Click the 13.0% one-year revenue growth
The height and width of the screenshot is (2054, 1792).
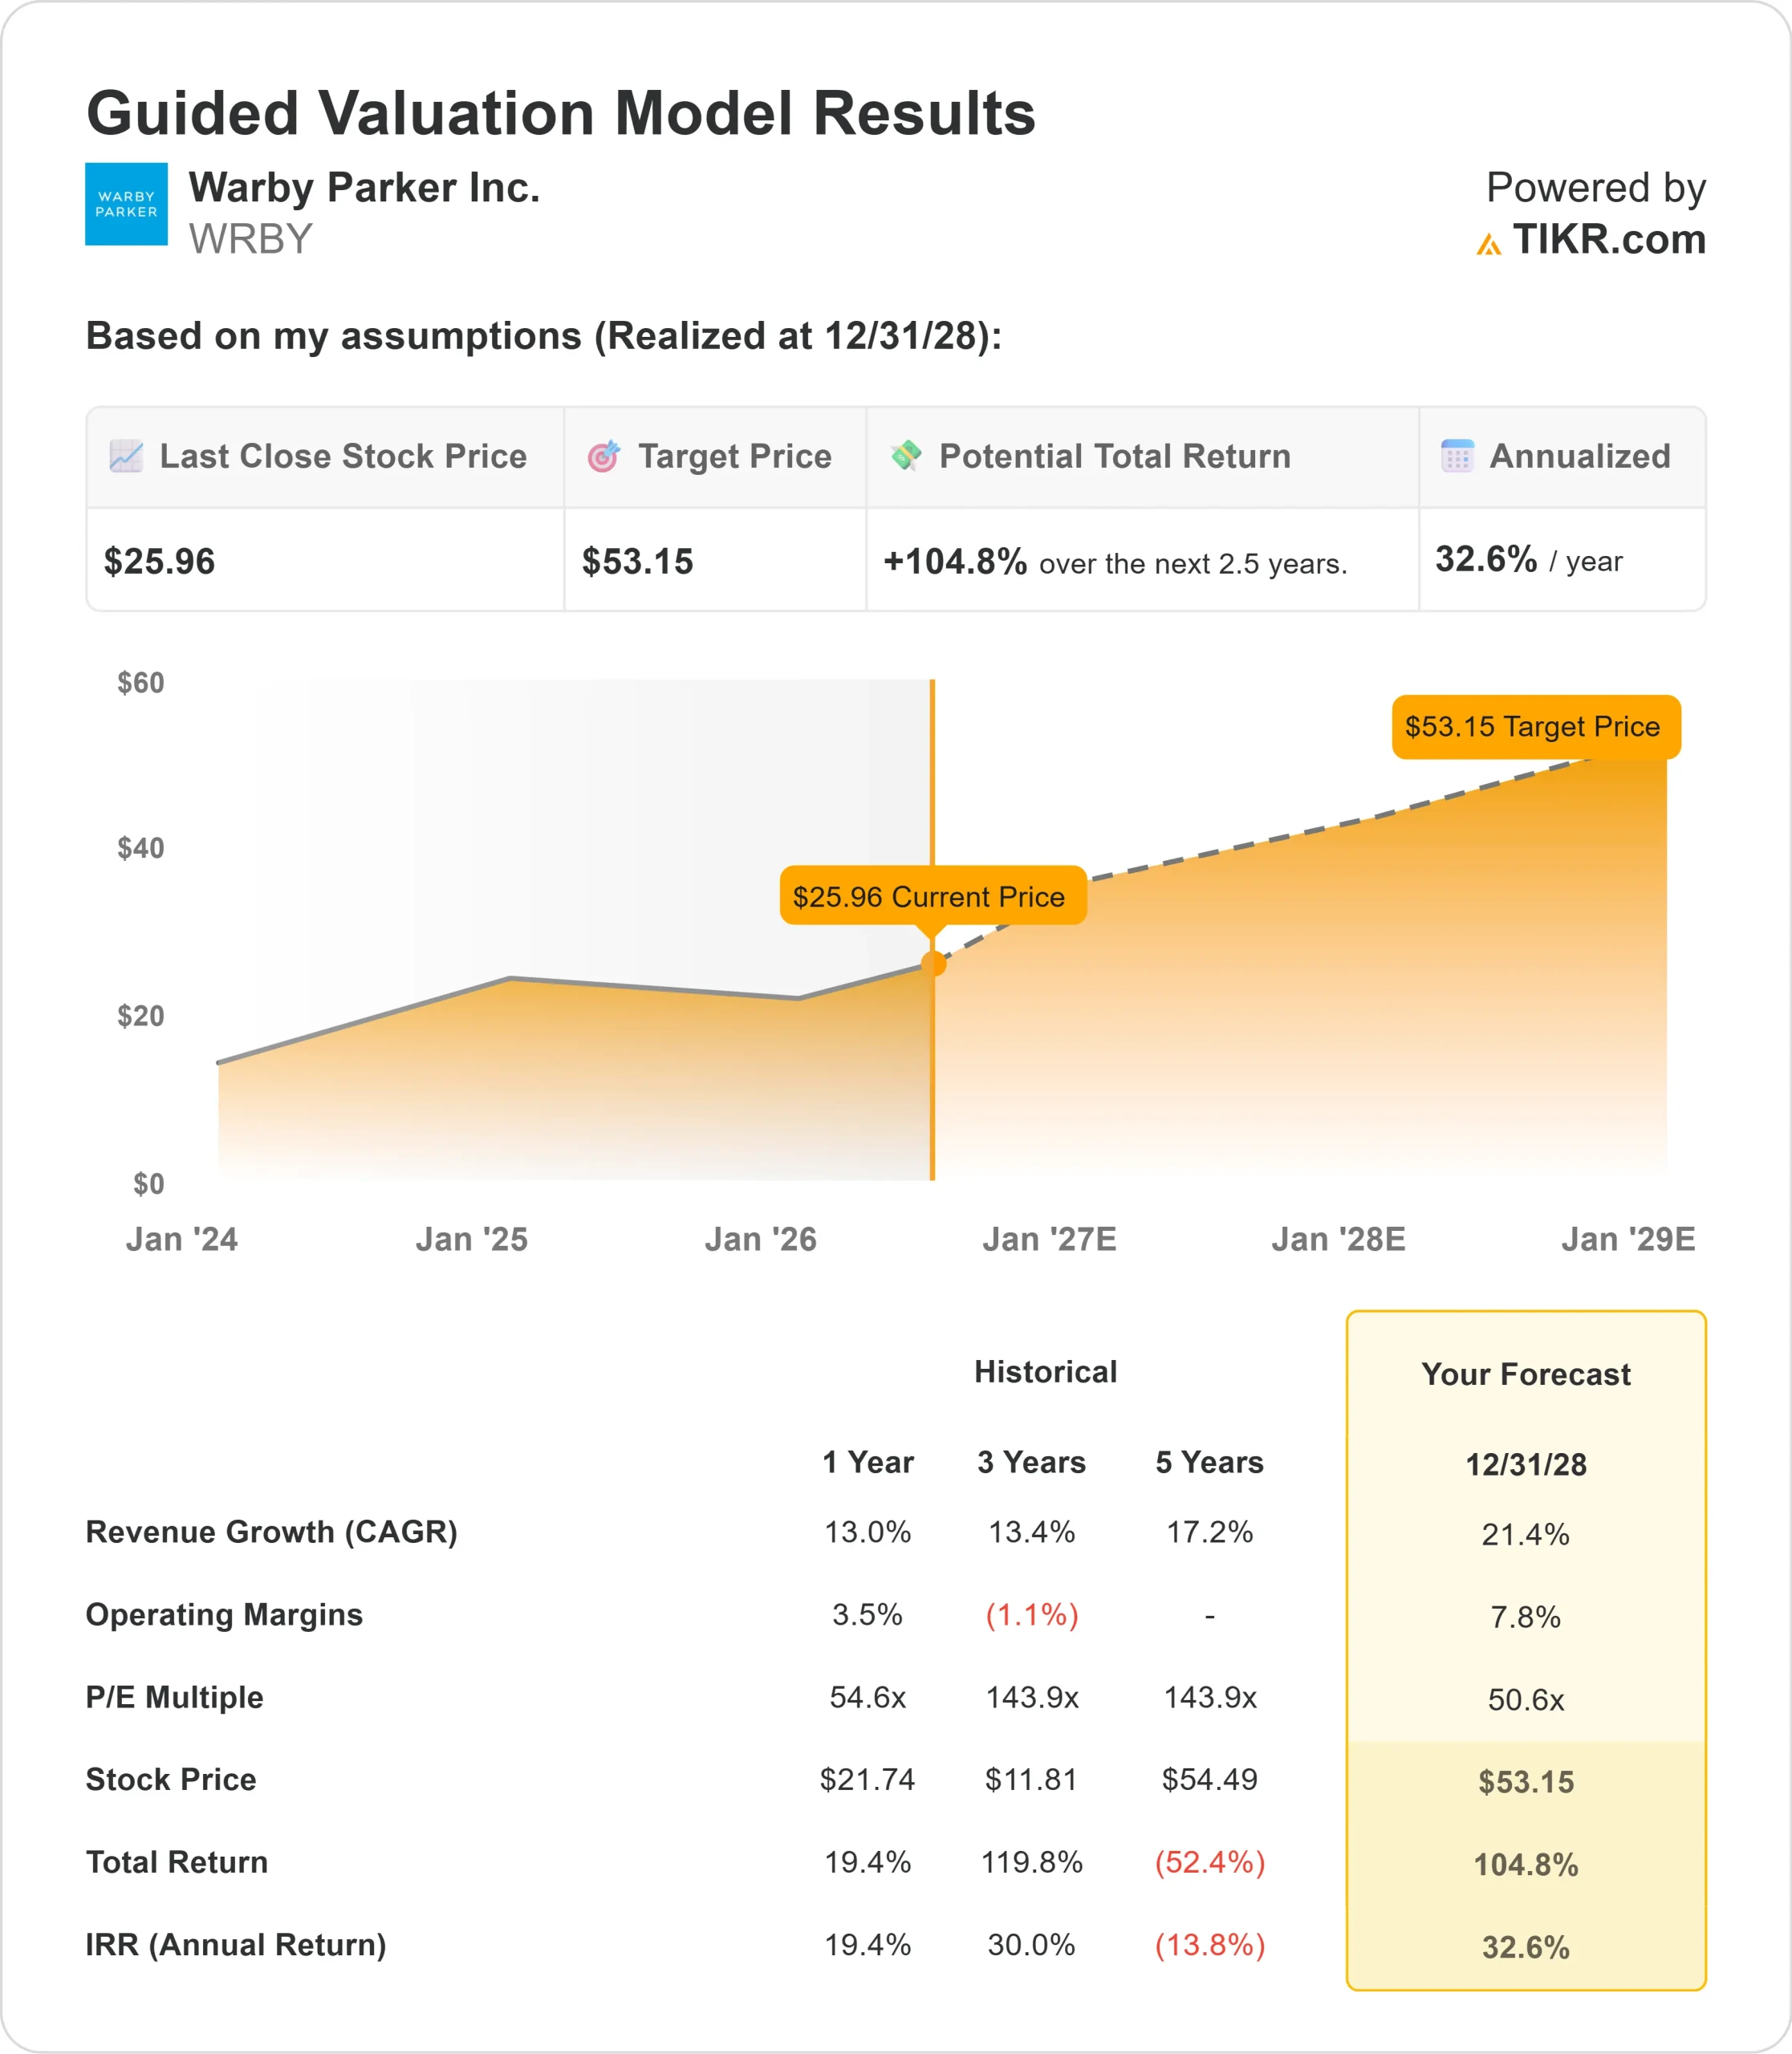[x=868, y=1532]
